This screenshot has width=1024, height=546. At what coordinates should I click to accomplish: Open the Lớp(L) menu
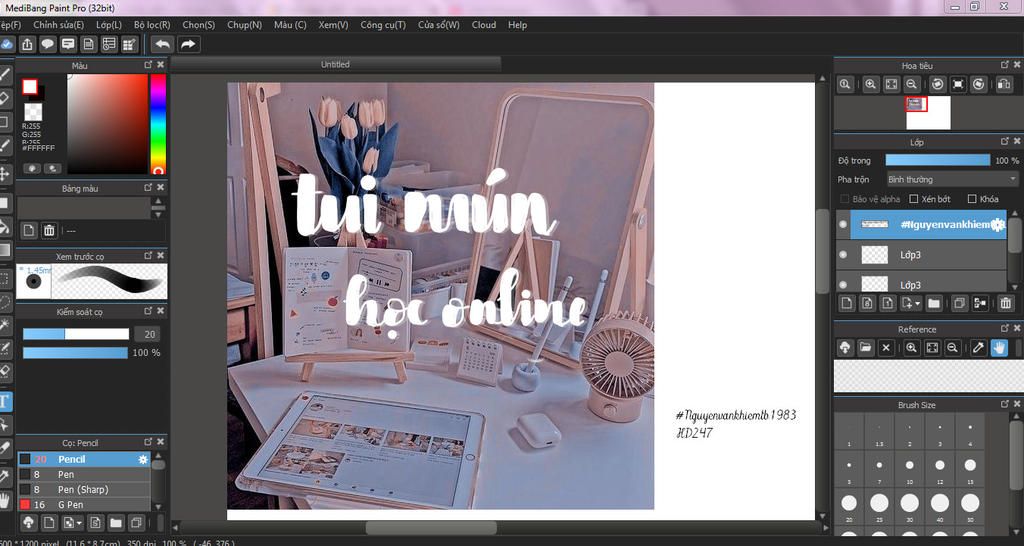tap(109, 25)
